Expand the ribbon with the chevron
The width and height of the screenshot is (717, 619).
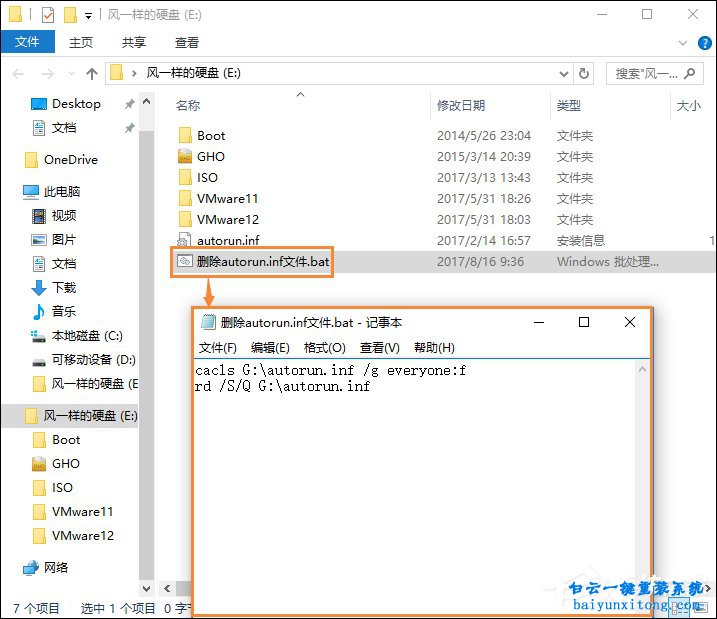click(683, 43)
